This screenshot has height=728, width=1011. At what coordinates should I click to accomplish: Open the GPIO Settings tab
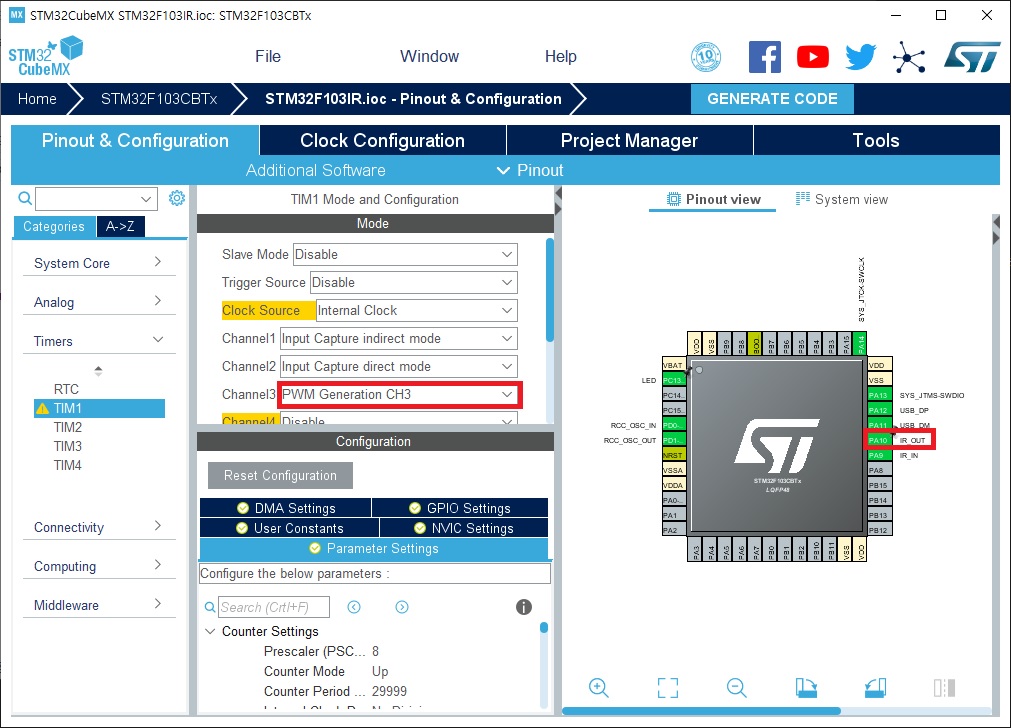[460, 508]
